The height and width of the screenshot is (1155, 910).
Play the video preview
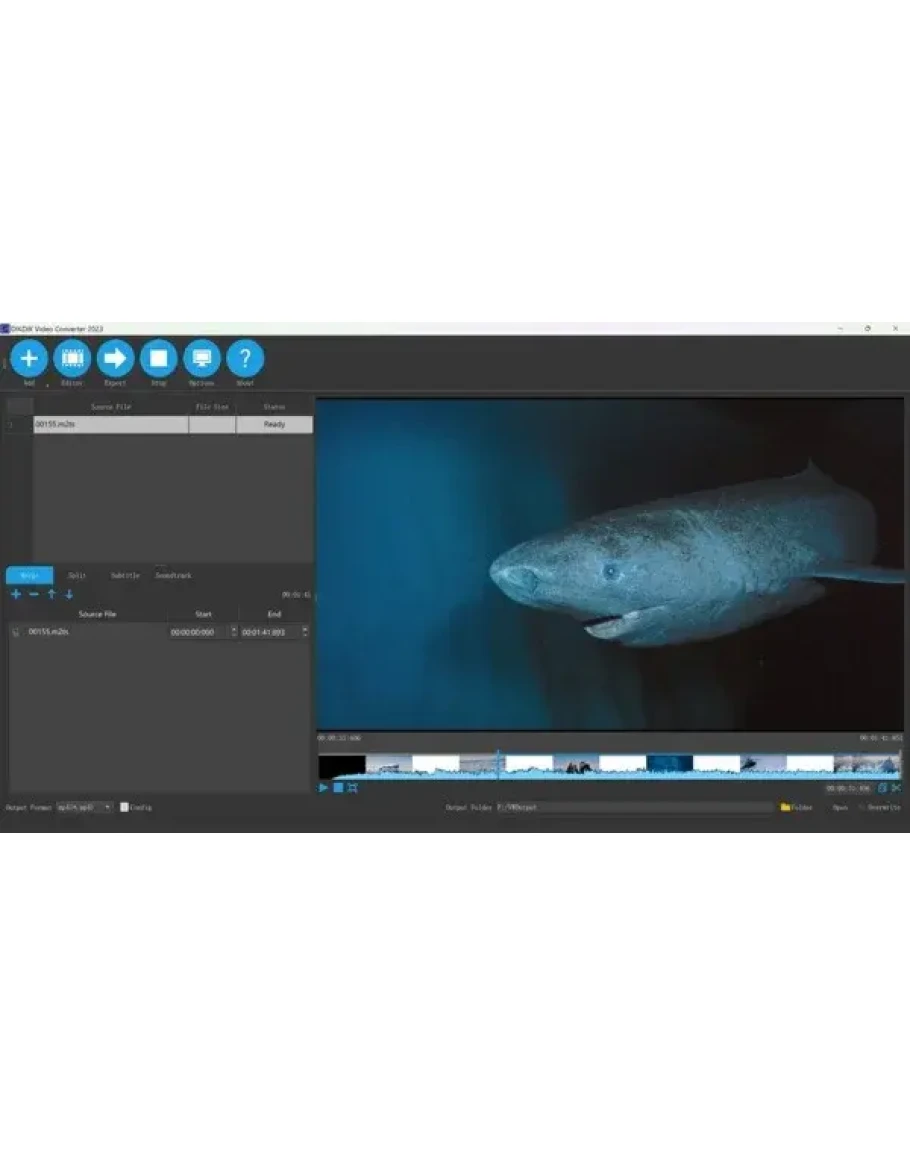[323, 788]
